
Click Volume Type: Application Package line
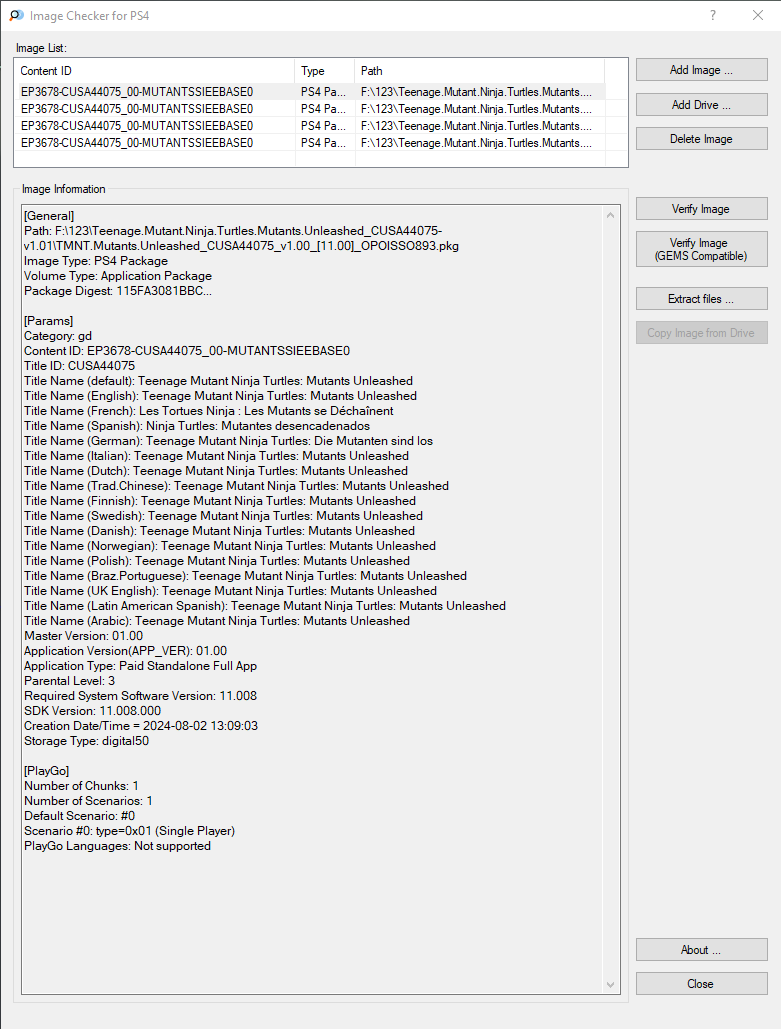pyautogui.click(x=118, y=276)
